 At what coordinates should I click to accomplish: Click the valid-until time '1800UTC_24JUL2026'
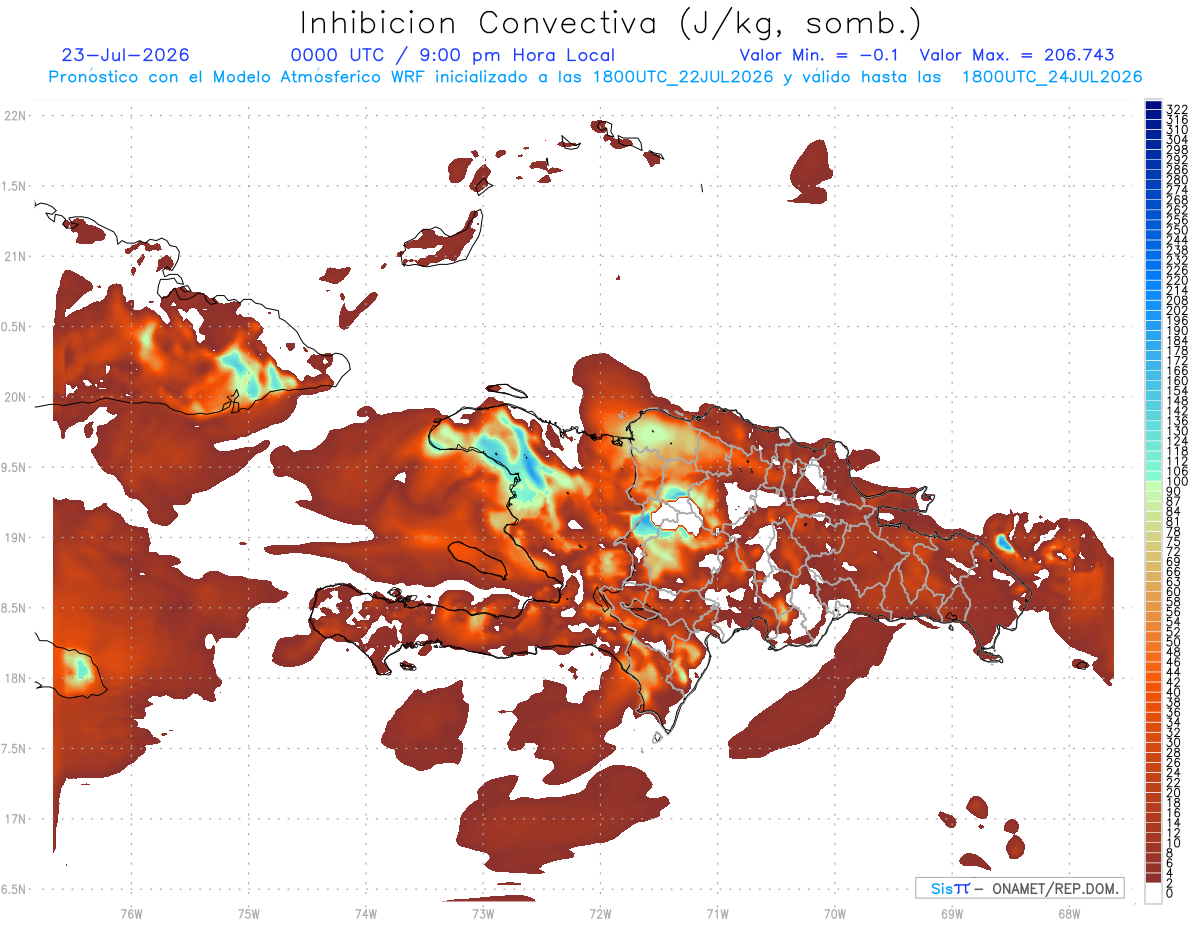point(1052,77)
